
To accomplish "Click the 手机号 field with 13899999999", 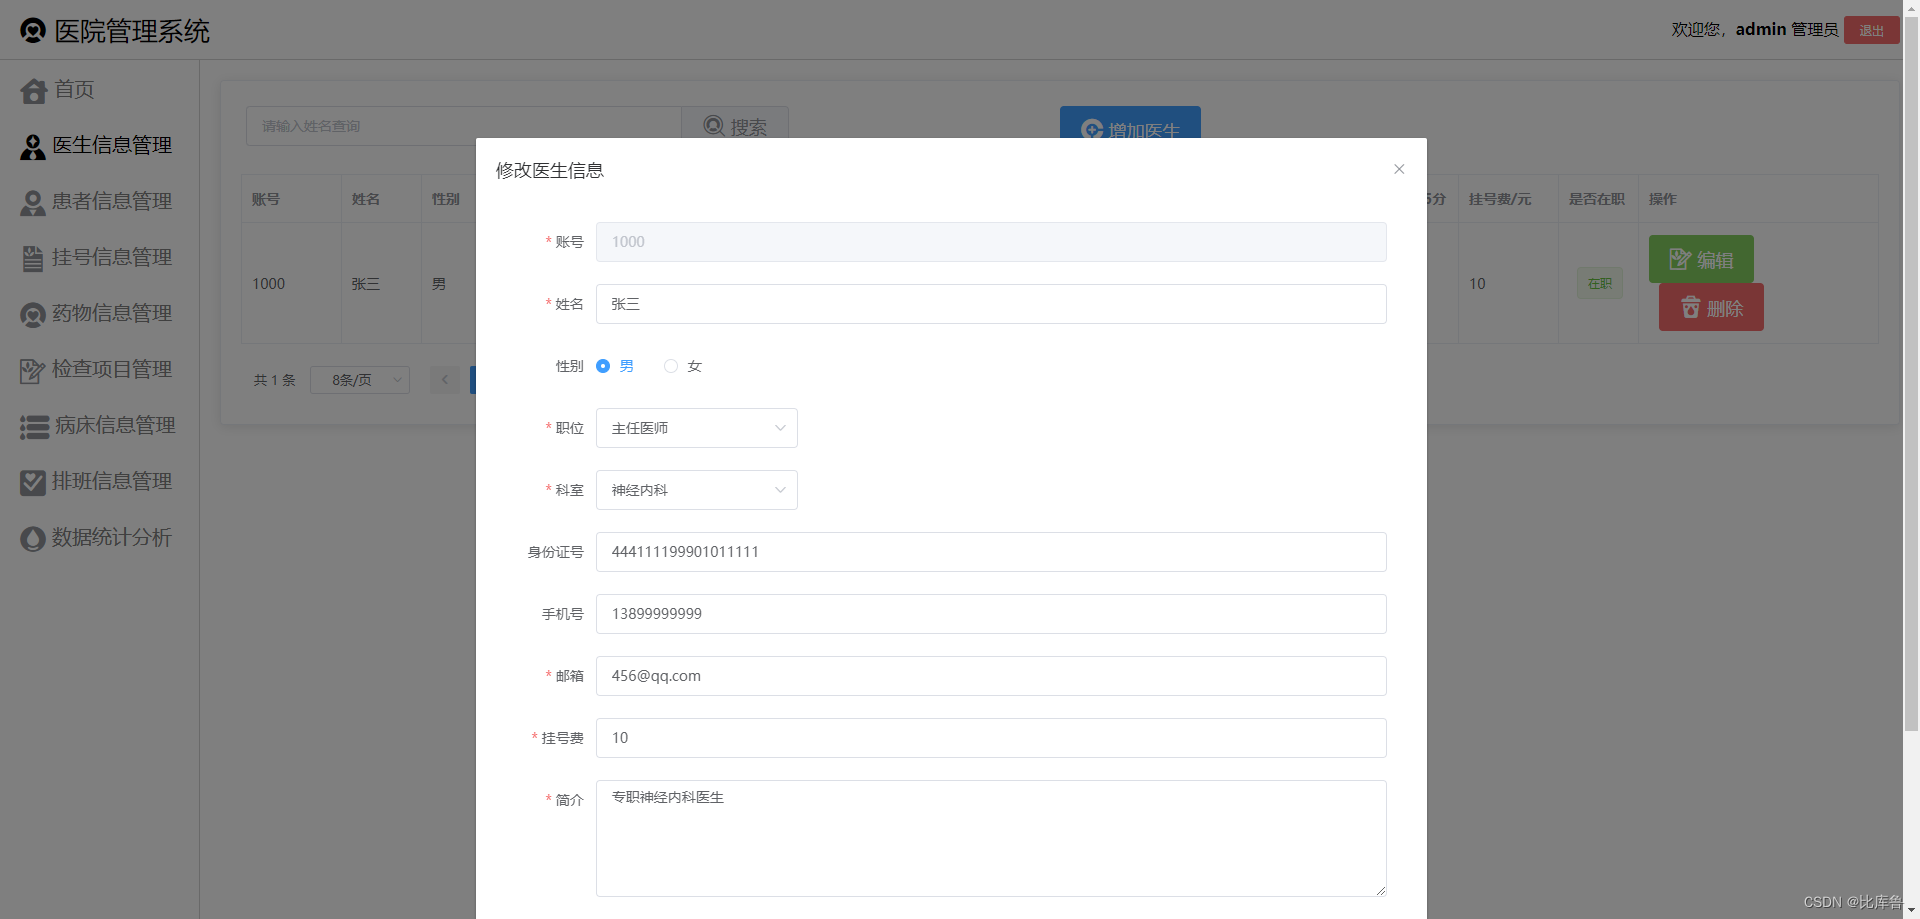I will click(991, 614).
